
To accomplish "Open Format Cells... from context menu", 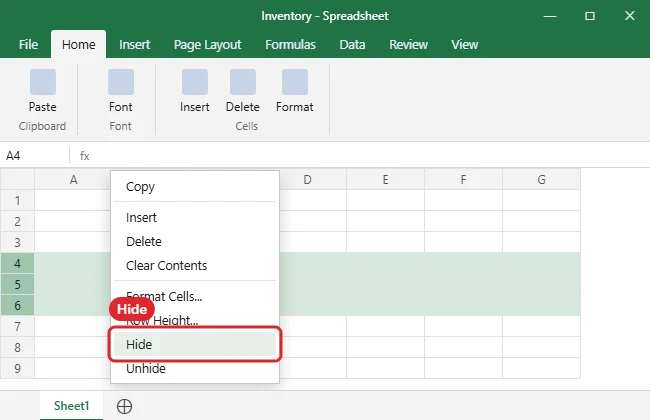I will 195,296.
